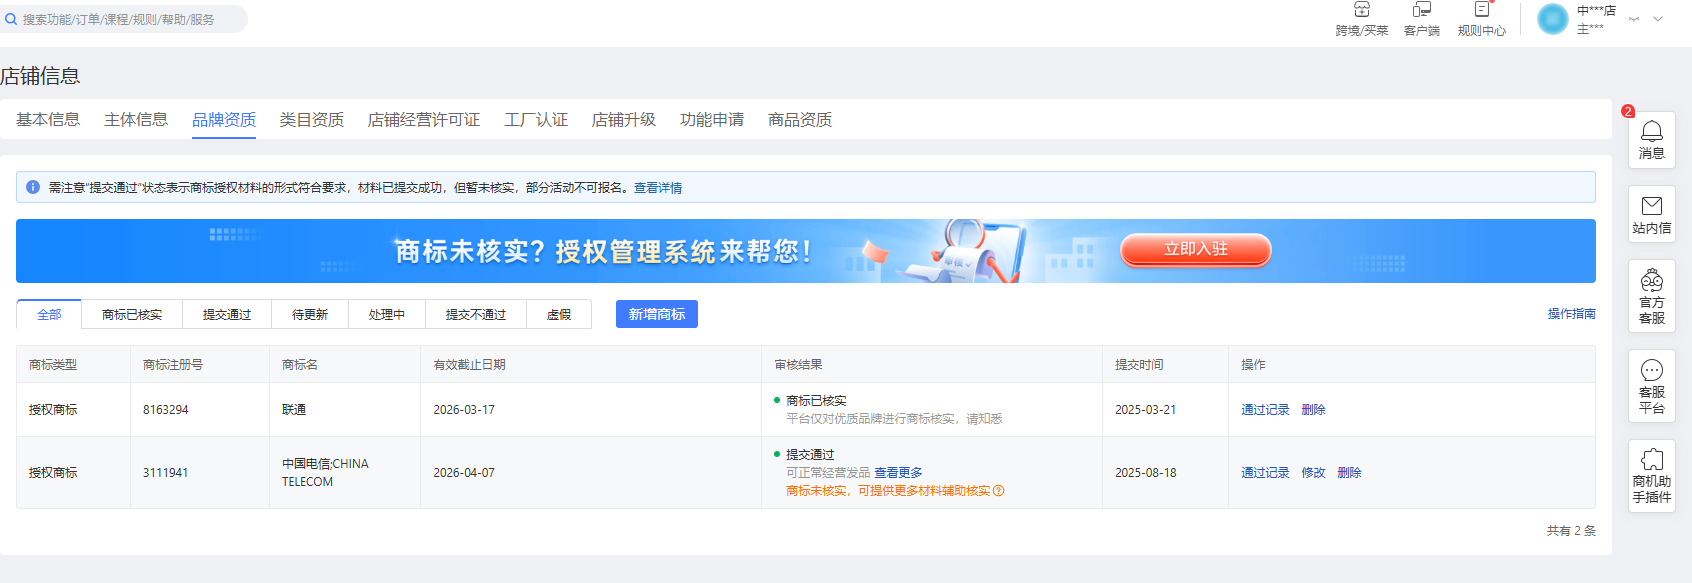Click the help icon after 商标未核实 notice
This screenshot has width=1692, height=583.
(x=999, y=491)
